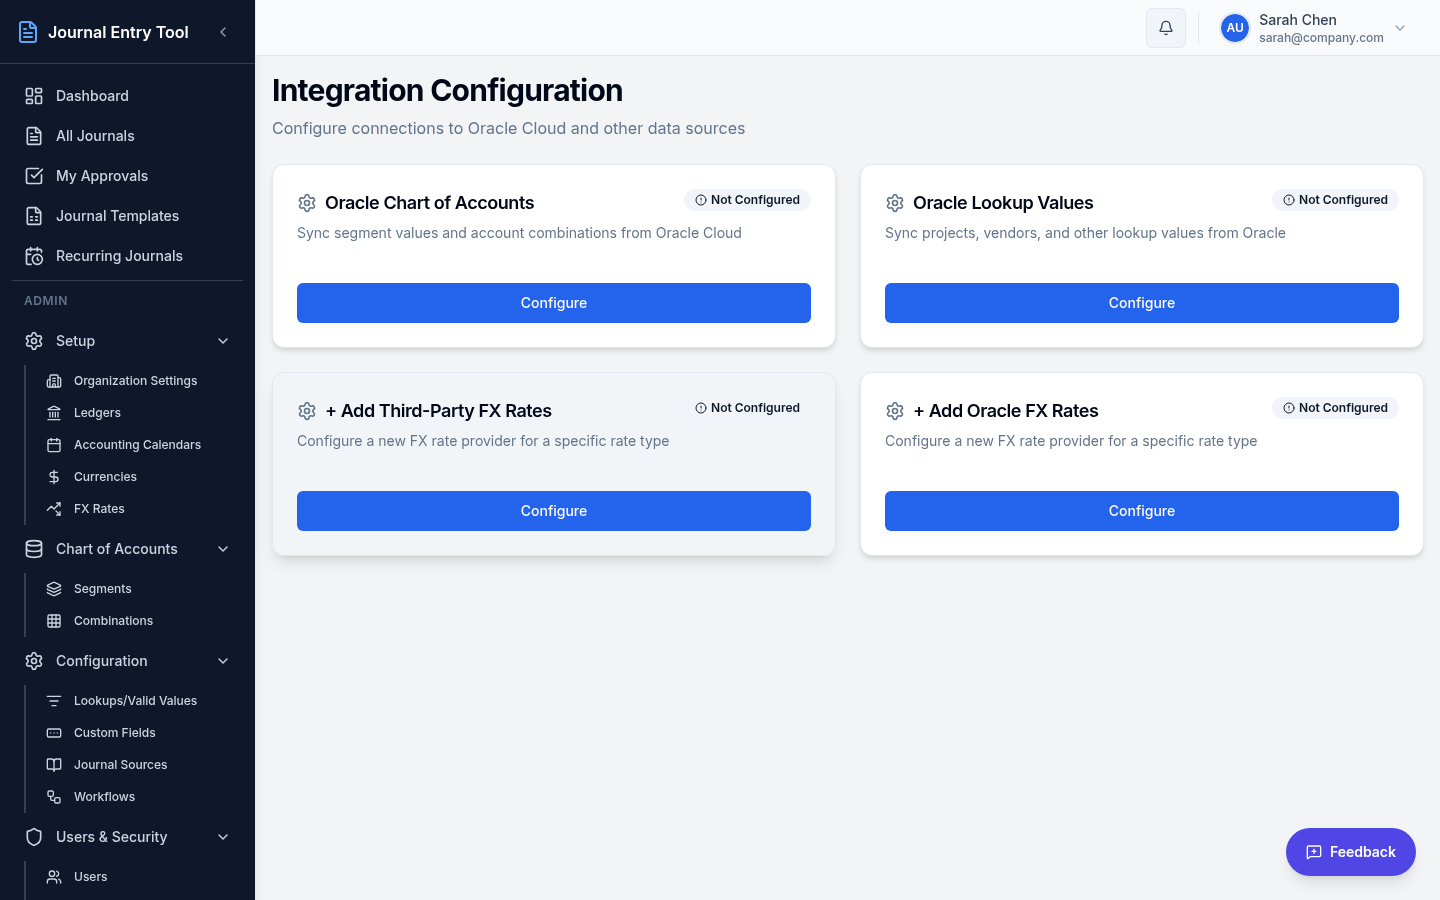Click the gear icon on Oracle Chart of Accounts
This screenshot has height=900, width=1440.
(307, 202)
